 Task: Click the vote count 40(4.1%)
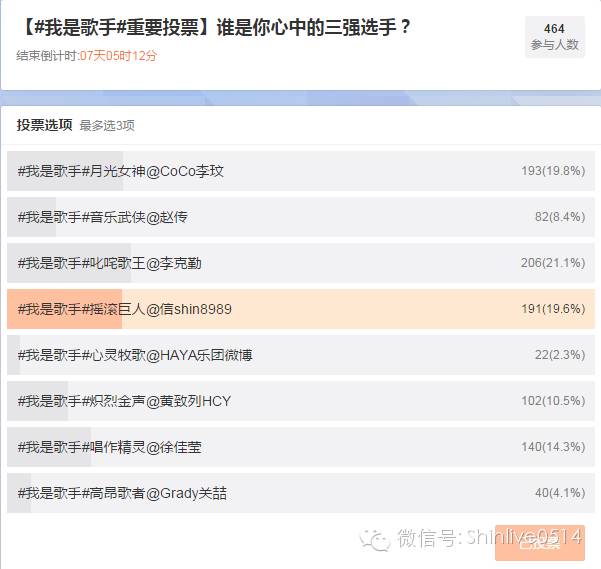(560, 493)
